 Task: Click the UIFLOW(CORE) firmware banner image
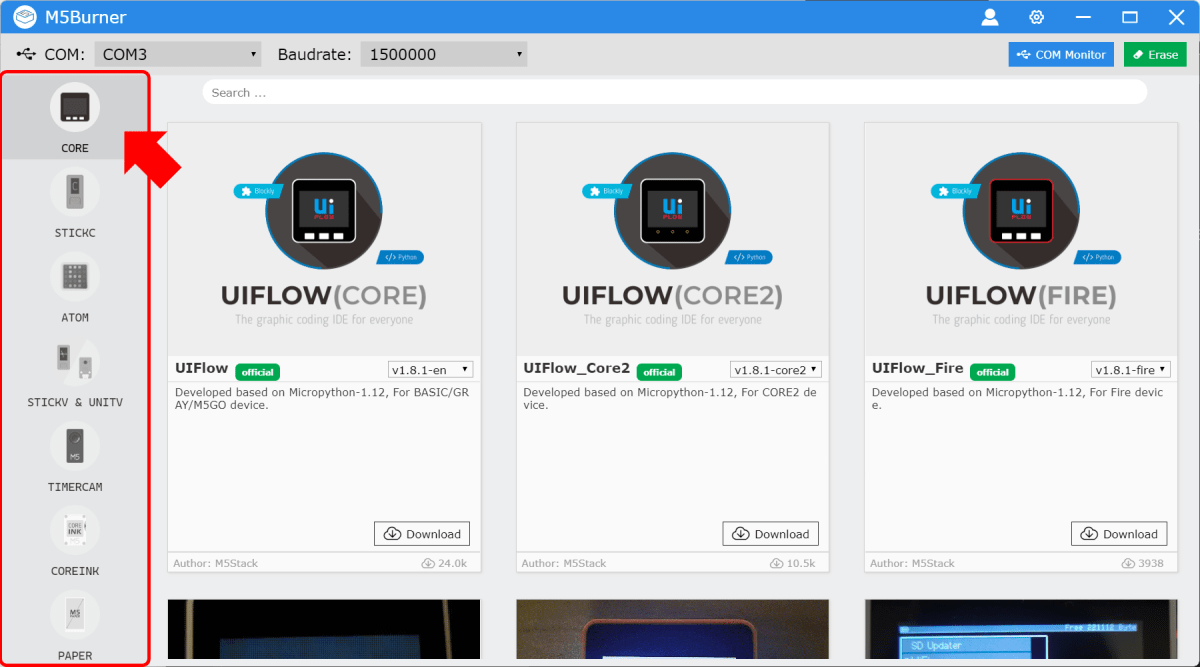click(324, 239)
